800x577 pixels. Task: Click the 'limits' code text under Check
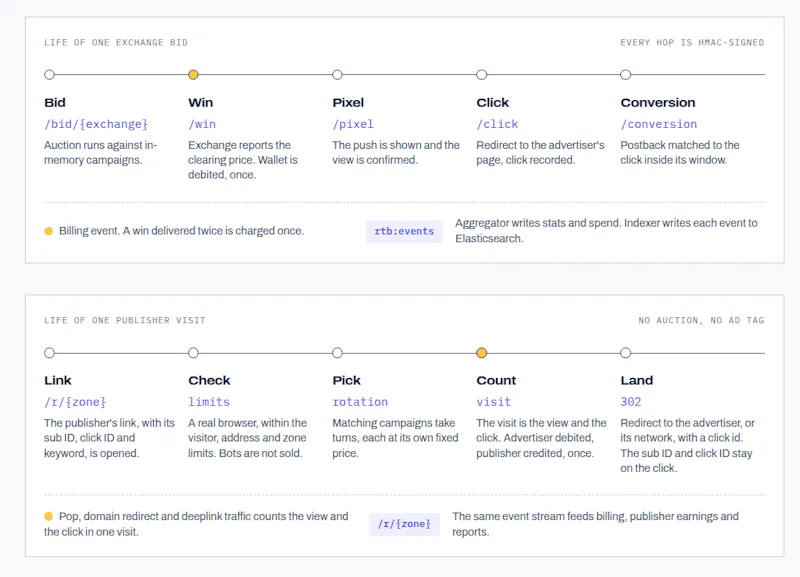[209, 402]
